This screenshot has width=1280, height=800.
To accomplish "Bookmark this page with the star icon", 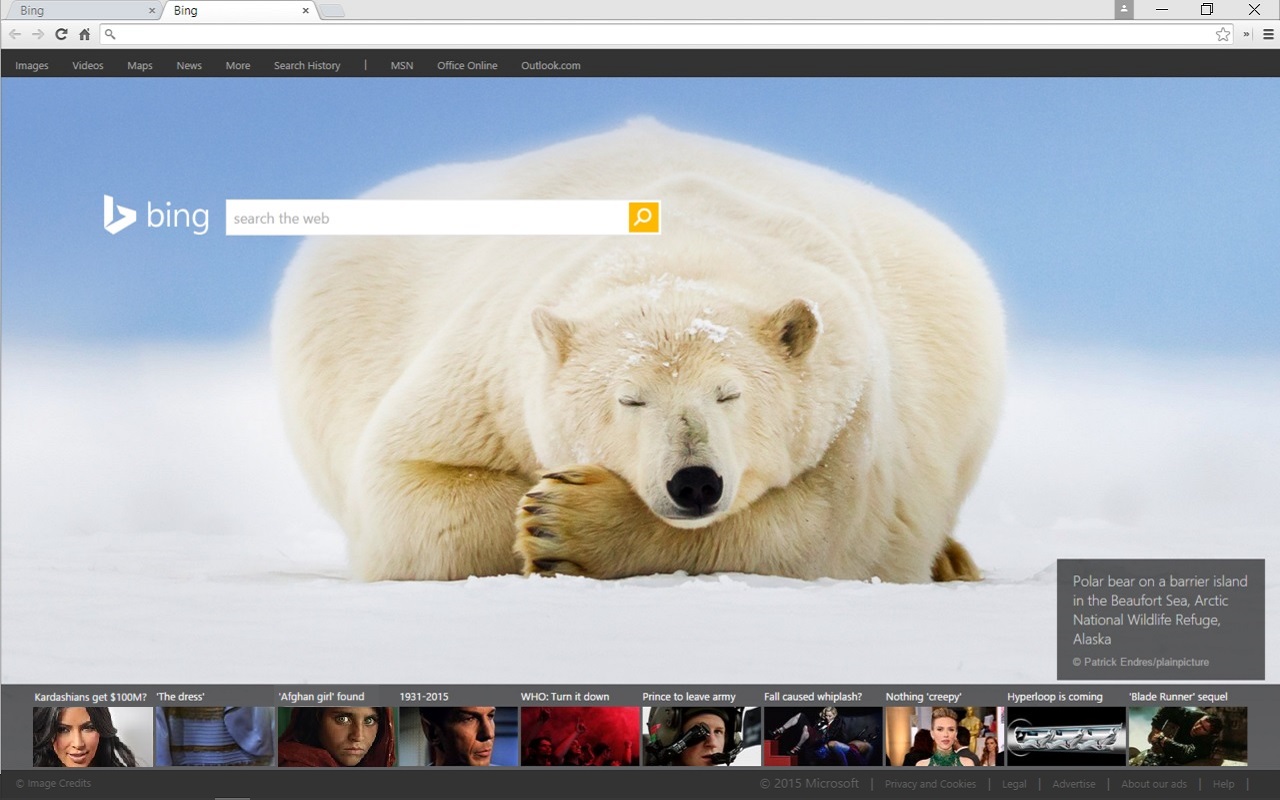I will click(x=1222, y=33).
